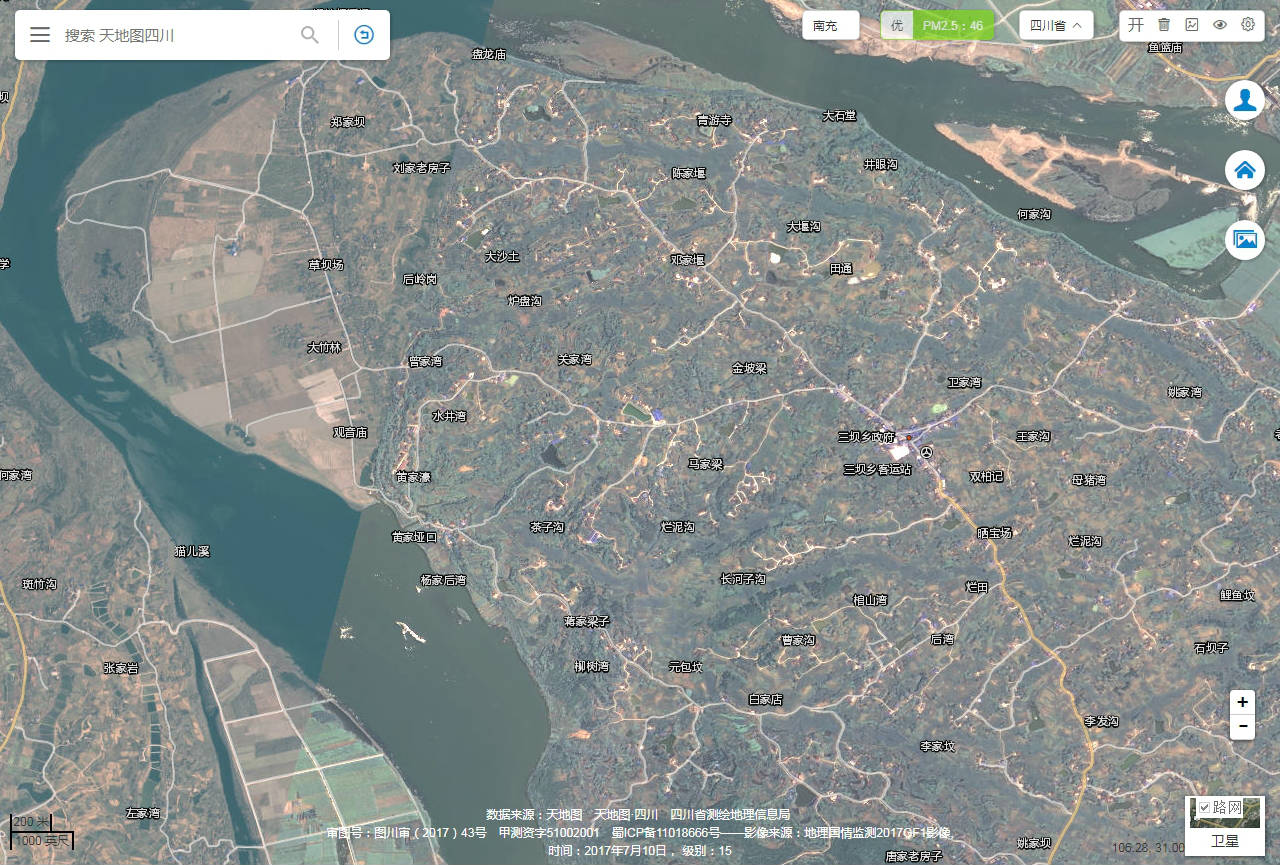Click the 邓家堰 place label

click(688, 260)
